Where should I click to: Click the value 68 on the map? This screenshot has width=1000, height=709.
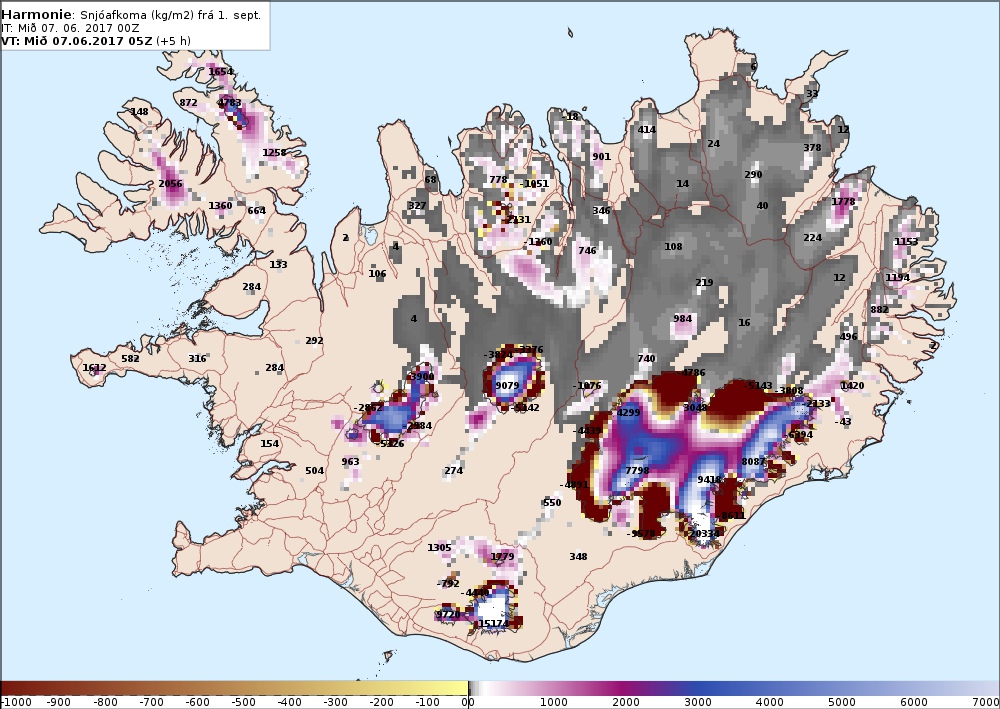pyautogui.click(x=431, y=179)
